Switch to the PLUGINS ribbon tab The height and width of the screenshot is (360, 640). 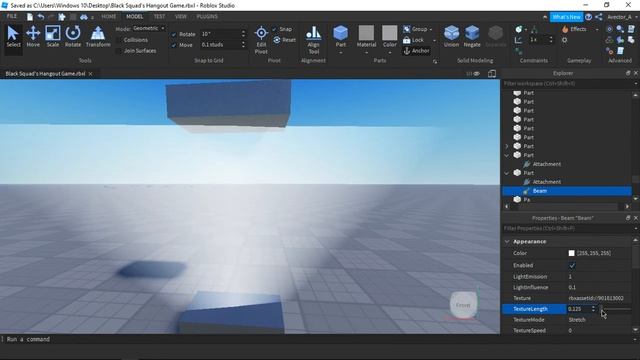(207, 17)
